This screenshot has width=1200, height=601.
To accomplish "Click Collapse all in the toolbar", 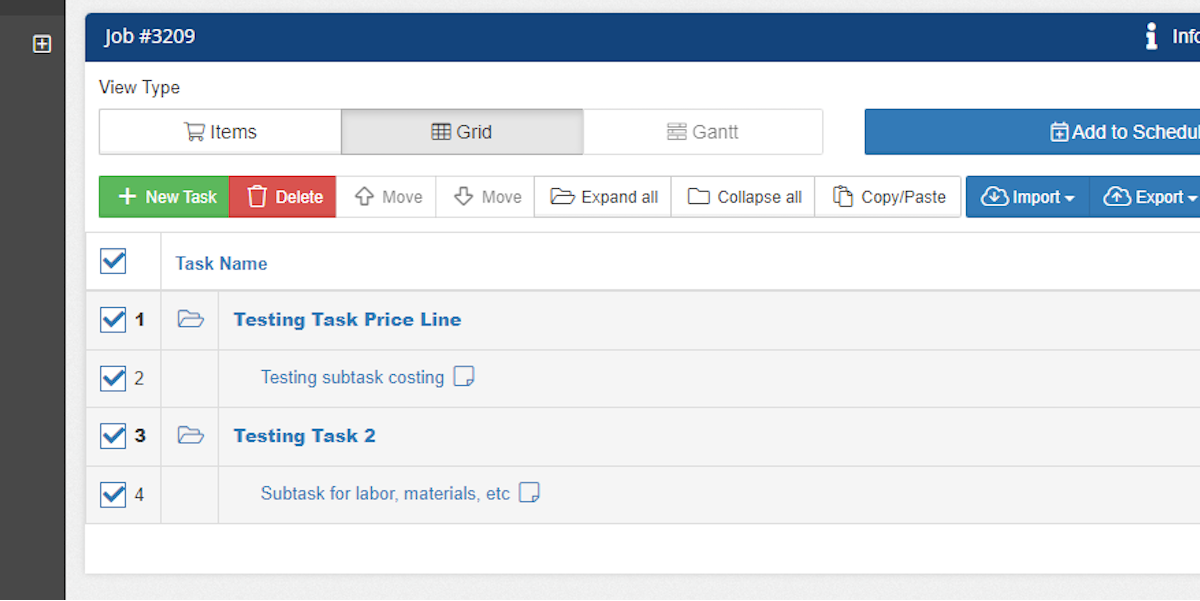I will 743,196.
